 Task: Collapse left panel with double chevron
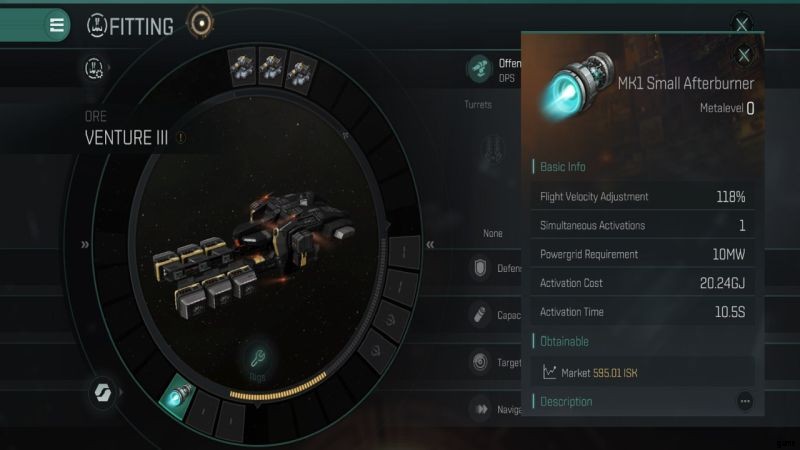(x=85, y=244)
